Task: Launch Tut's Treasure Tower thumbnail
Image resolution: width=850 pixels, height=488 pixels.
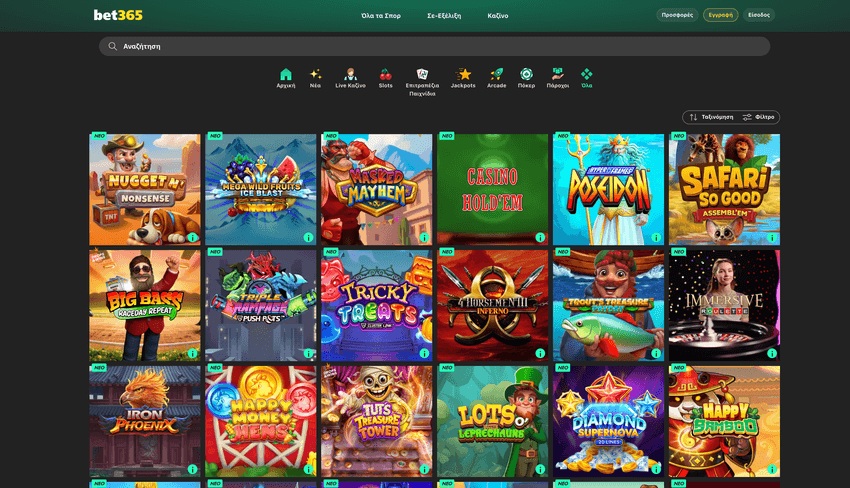Action: coord(377,422)
